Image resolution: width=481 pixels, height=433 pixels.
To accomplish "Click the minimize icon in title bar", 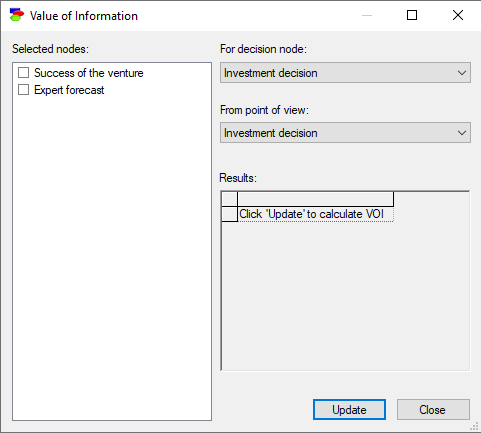I will click(367, 15).
